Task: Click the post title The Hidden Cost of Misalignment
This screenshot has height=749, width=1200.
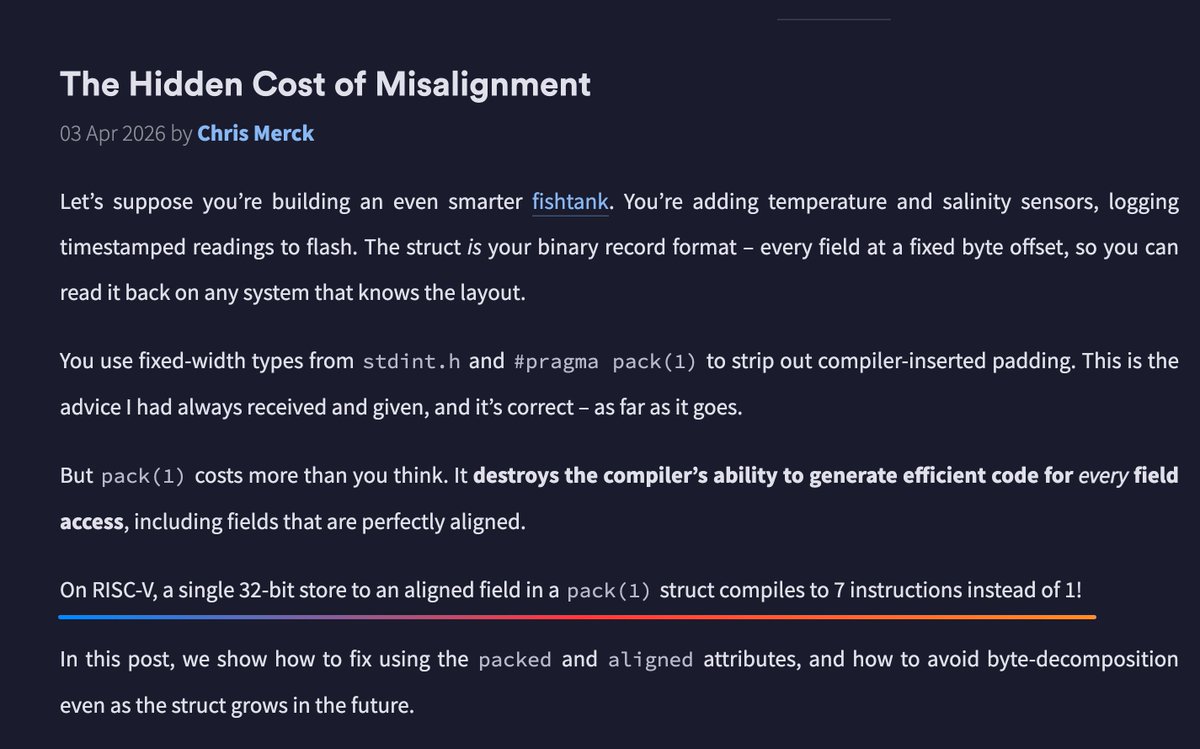Action: point(325,84)
